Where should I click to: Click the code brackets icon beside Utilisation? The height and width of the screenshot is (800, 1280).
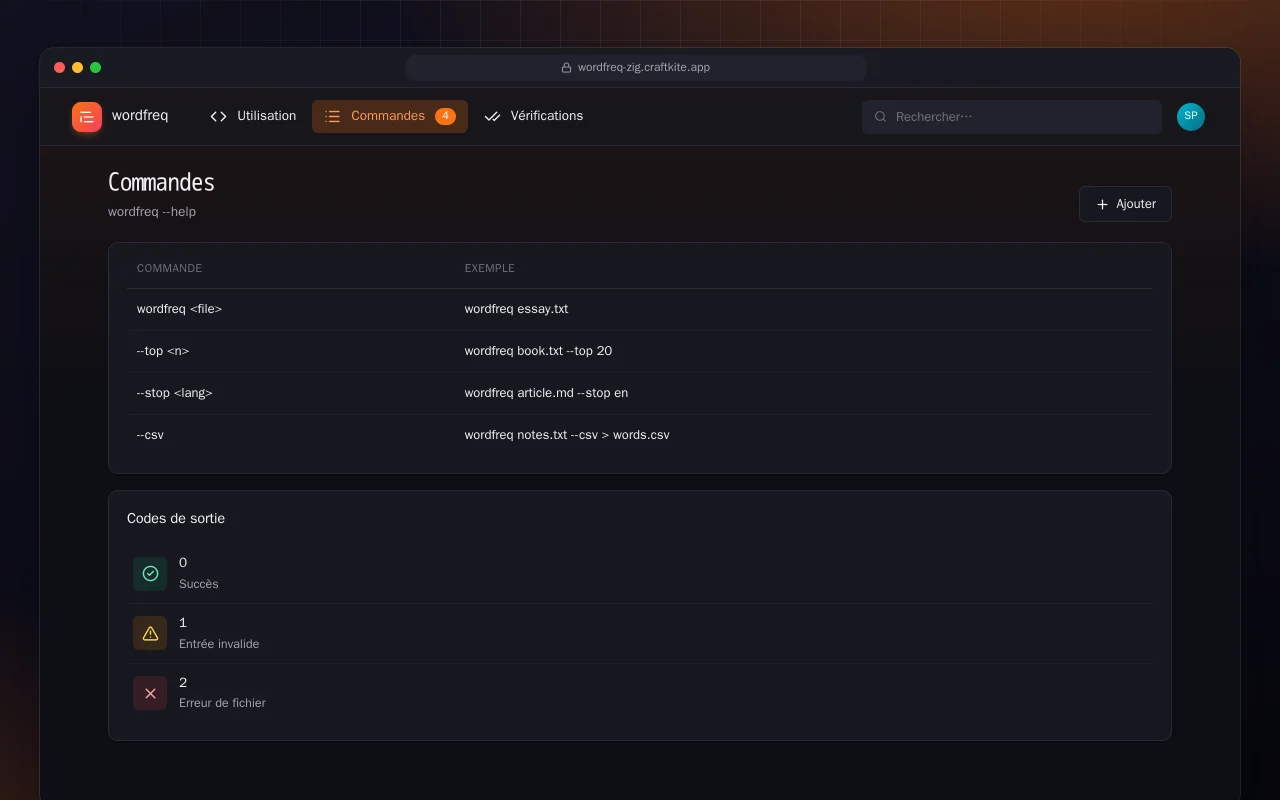(x=219, y=117)
